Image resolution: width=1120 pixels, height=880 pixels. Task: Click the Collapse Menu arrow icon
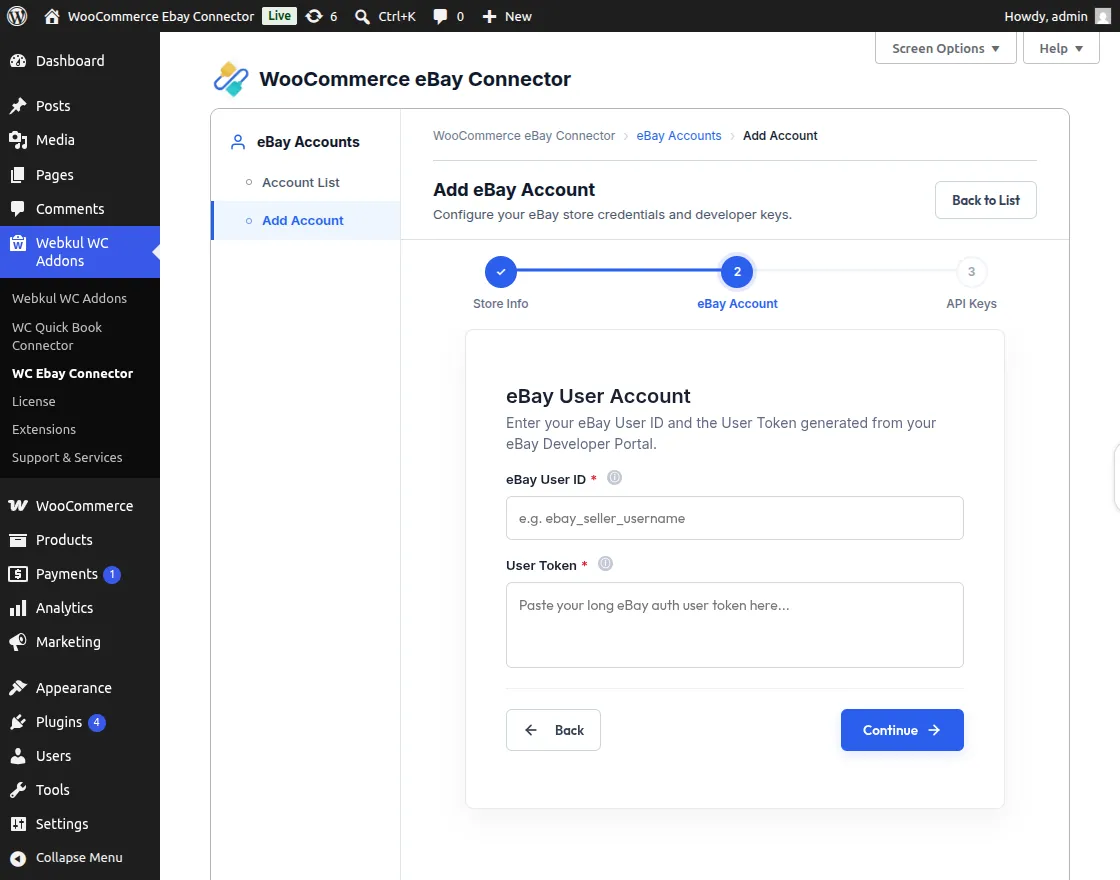18,858
